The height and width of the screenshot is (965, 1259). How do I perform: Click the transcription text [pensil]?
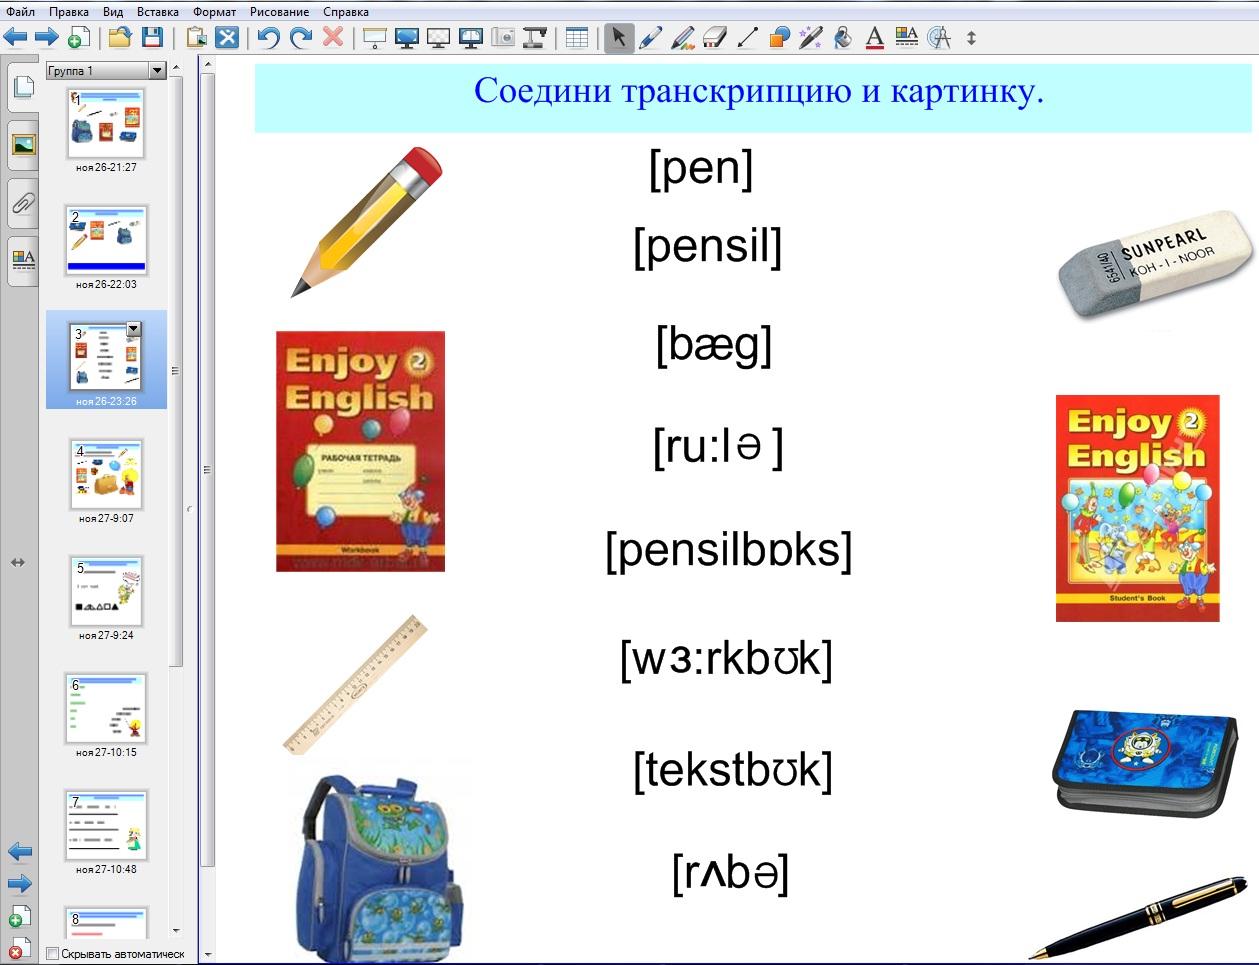707,246
